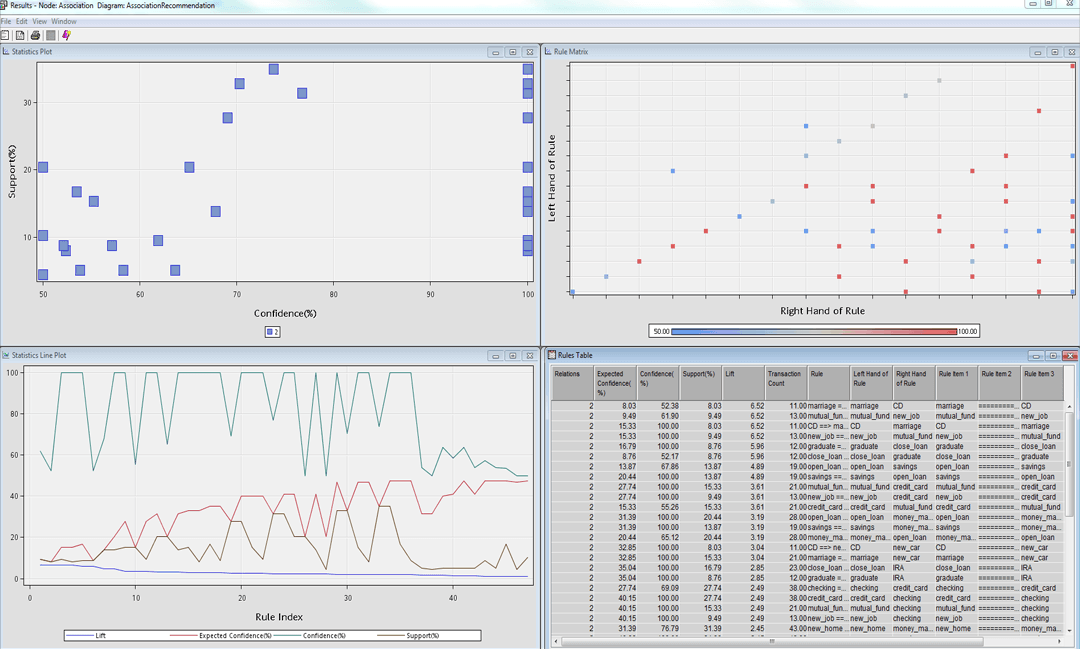1080x649 pixels.
Task: Sort by the Relations column header
Action: coord(572,383)
